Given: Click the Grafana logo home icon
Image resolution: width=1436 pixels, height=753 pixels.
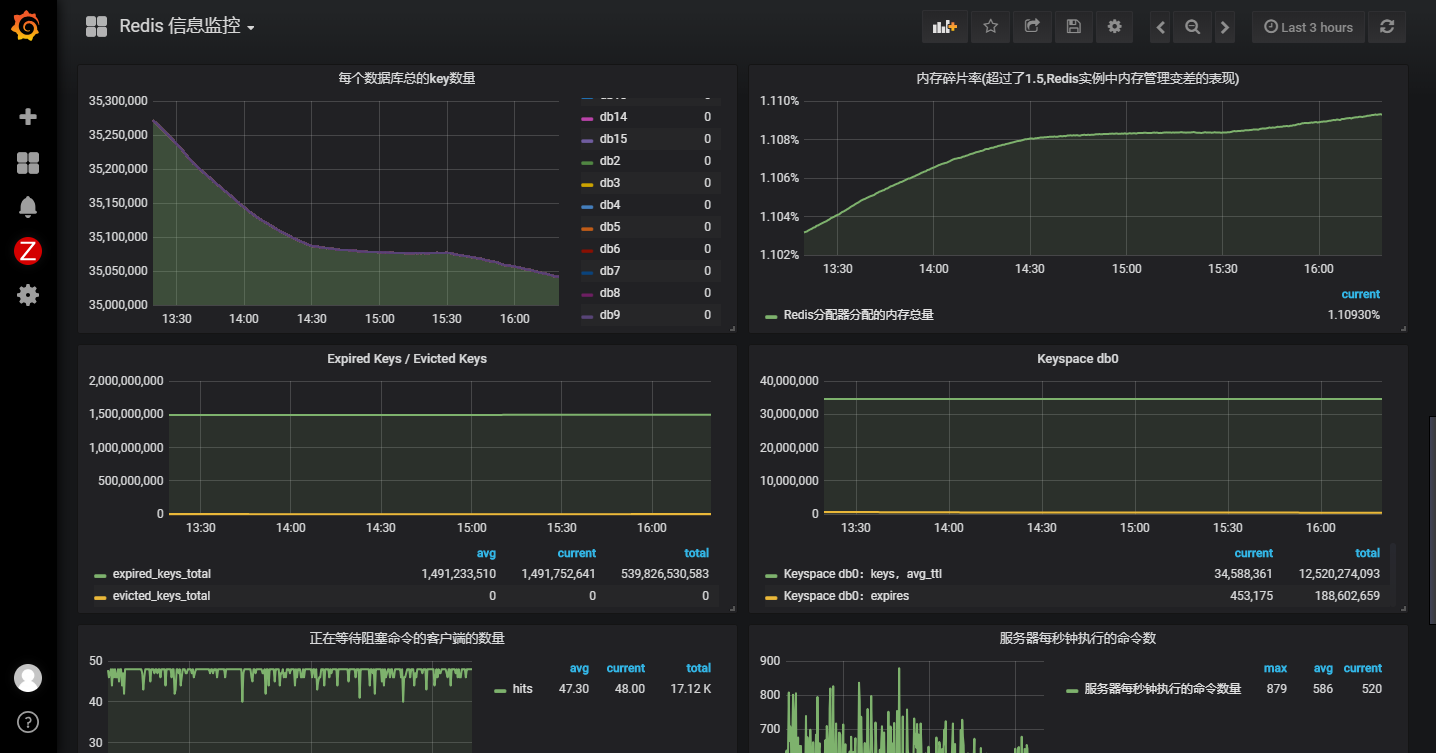Looking at the screenshot, I should click(26, 27).
